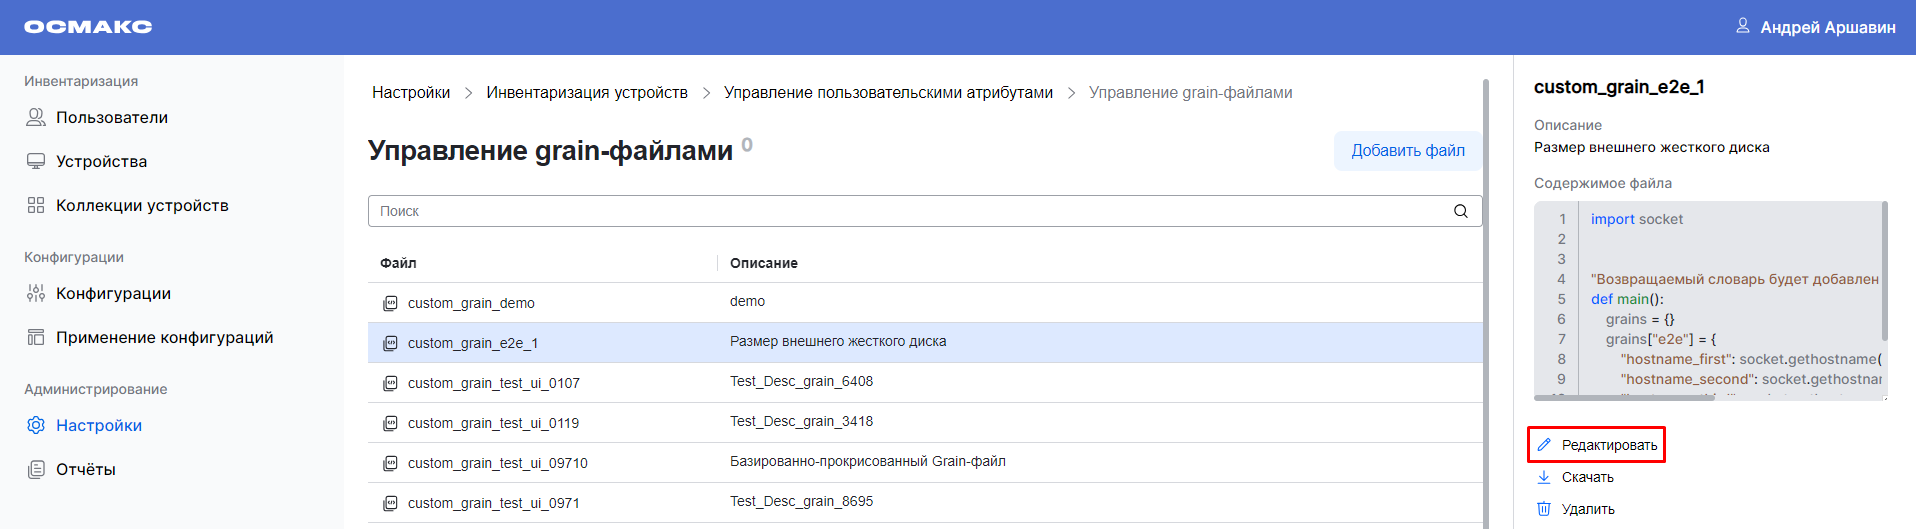
Task: Click the pencil icon next to Редактировать
Action: pyautogui.click(x=1544, y=445)
